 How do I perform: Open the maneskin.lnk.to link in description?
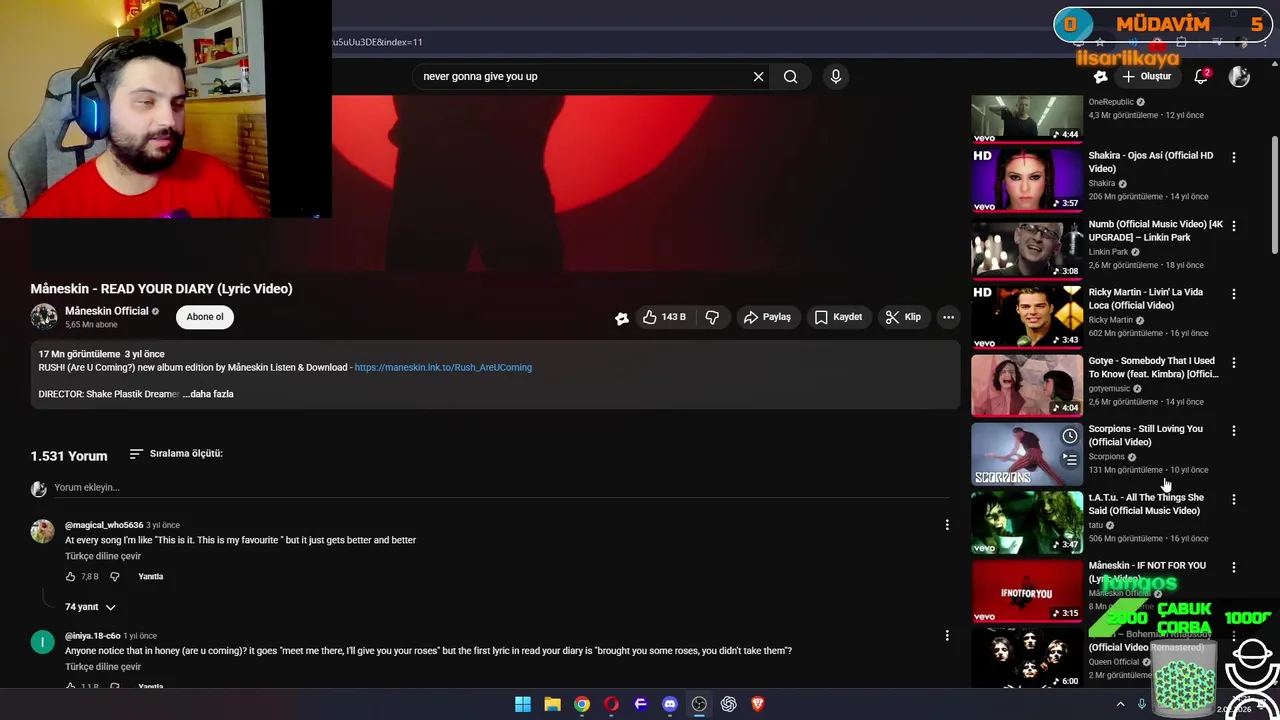coord(443,367)
